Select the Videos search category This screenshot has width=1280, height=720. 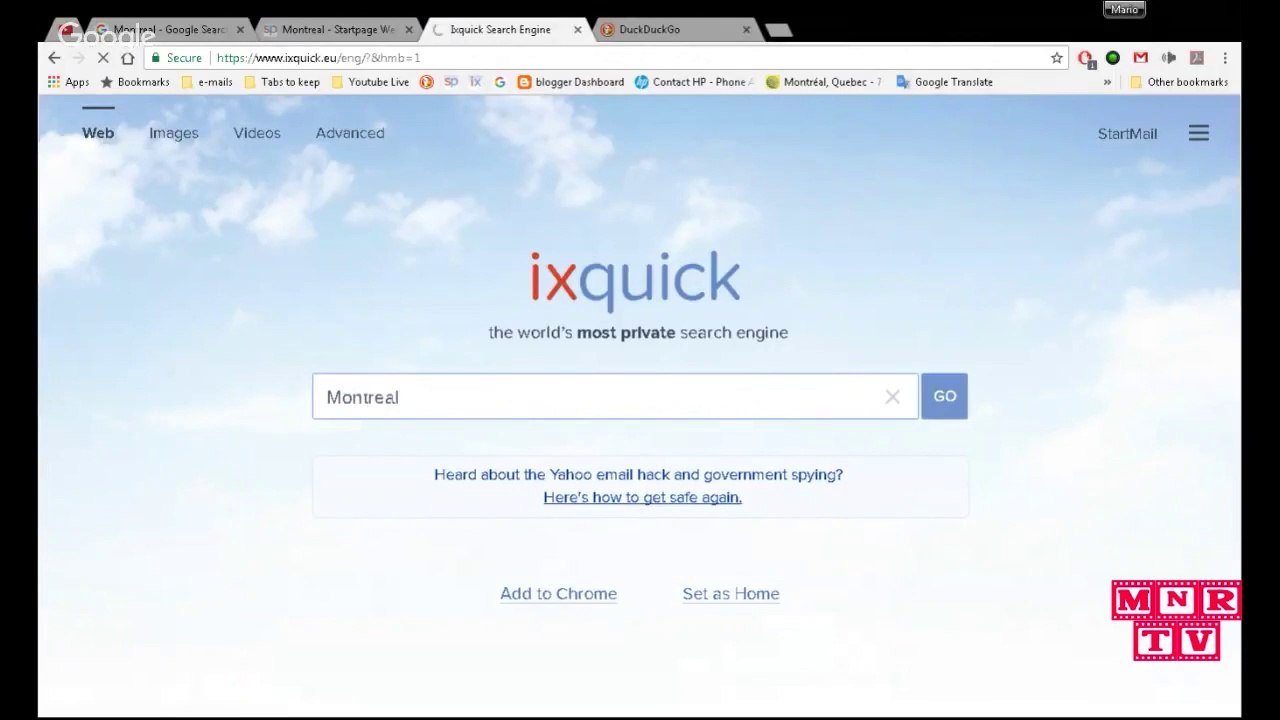coord(257,133)
